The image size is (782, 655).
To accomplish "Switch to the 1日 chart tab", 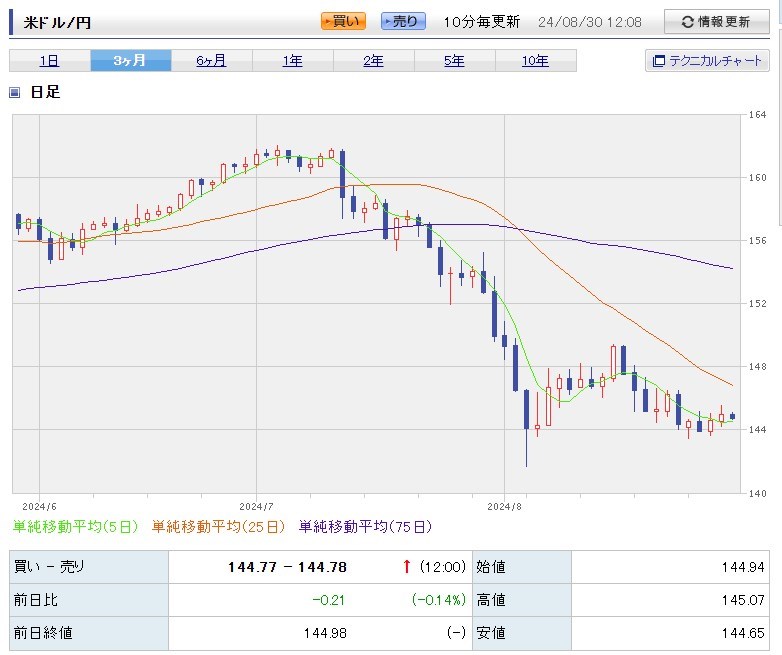I will [49, 61].
